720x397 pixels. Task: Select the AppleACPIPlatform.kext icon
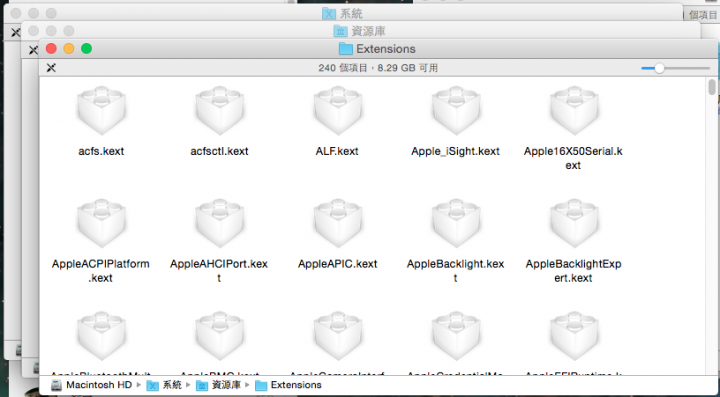coord(101,223)
